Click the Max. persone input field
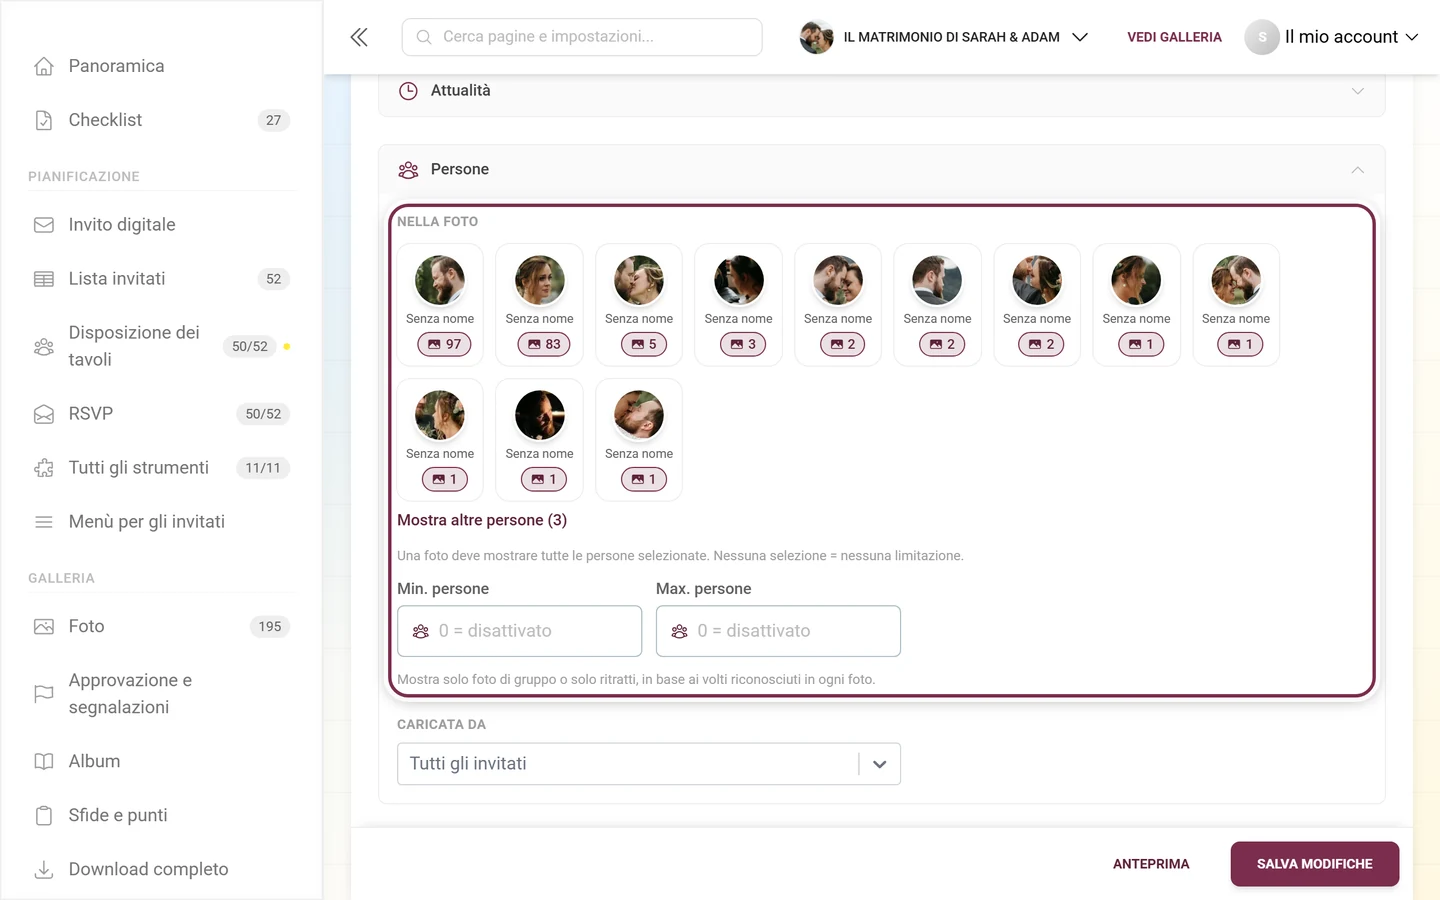 coord(778,631)
